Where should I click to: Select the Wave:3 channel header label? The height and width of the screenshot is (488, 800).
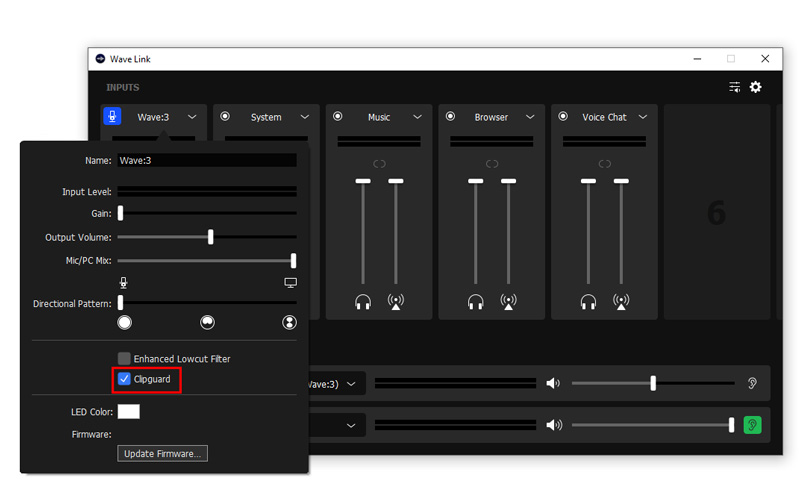pos(153,117)
